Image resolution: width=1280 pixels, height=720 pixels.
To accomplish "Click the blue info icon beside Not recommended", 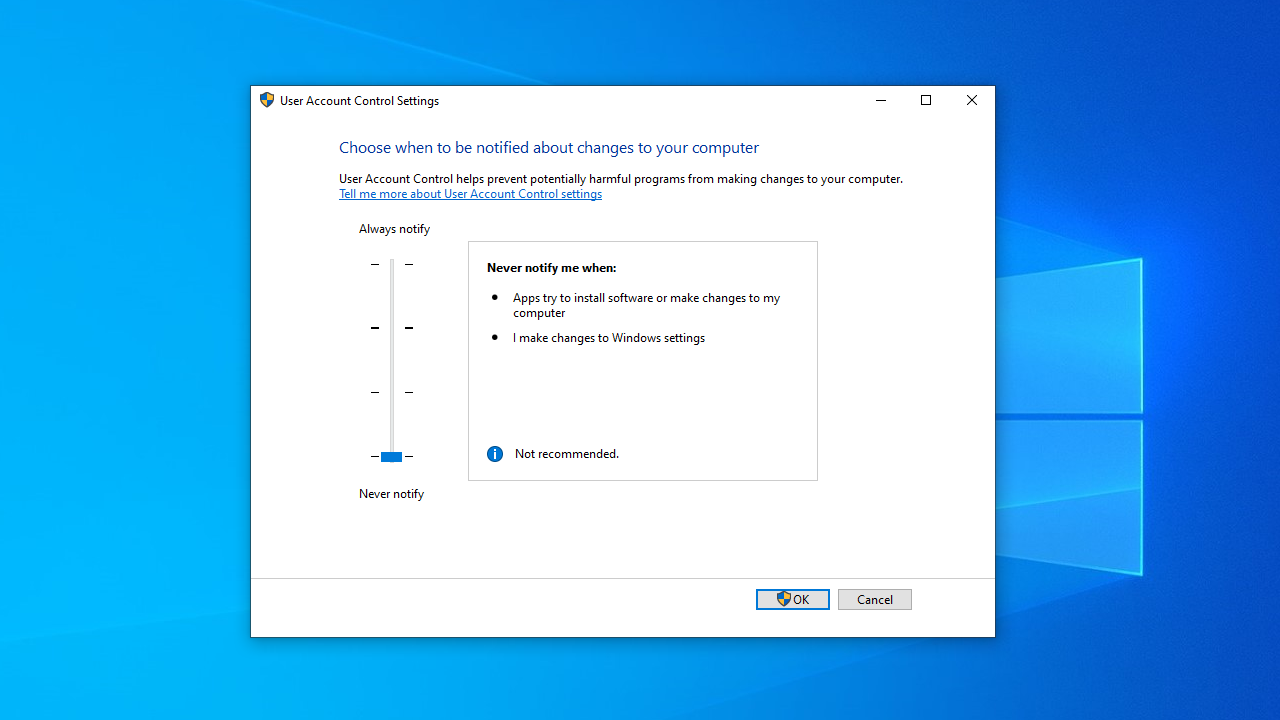I will tap(495, 454).
